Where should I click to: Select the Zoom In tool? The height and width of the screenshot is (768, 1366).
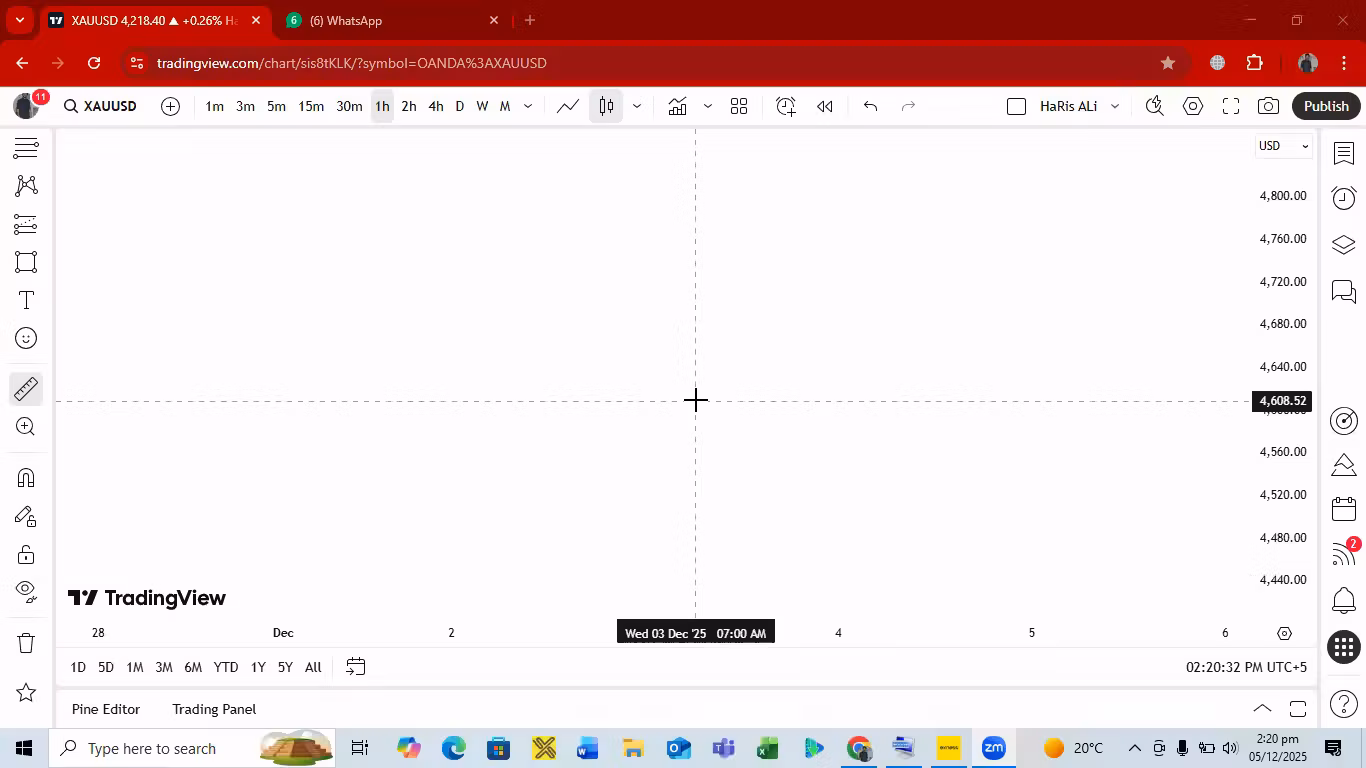[x=26, y=427]
